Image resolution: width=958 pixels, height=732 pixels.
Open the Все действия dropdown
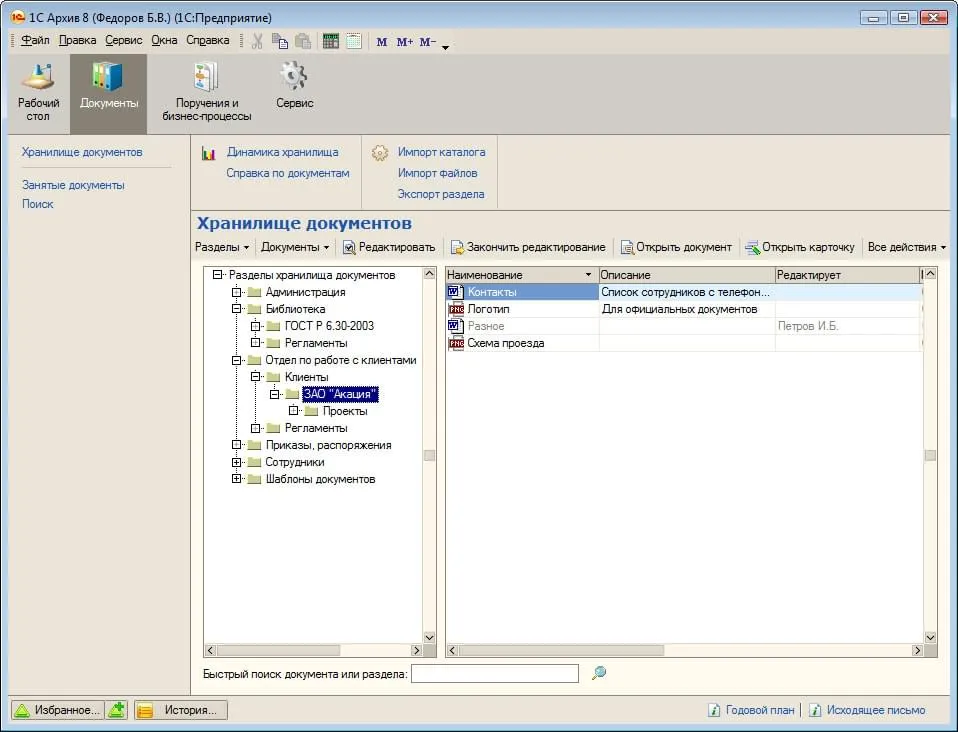pos(907,247)
